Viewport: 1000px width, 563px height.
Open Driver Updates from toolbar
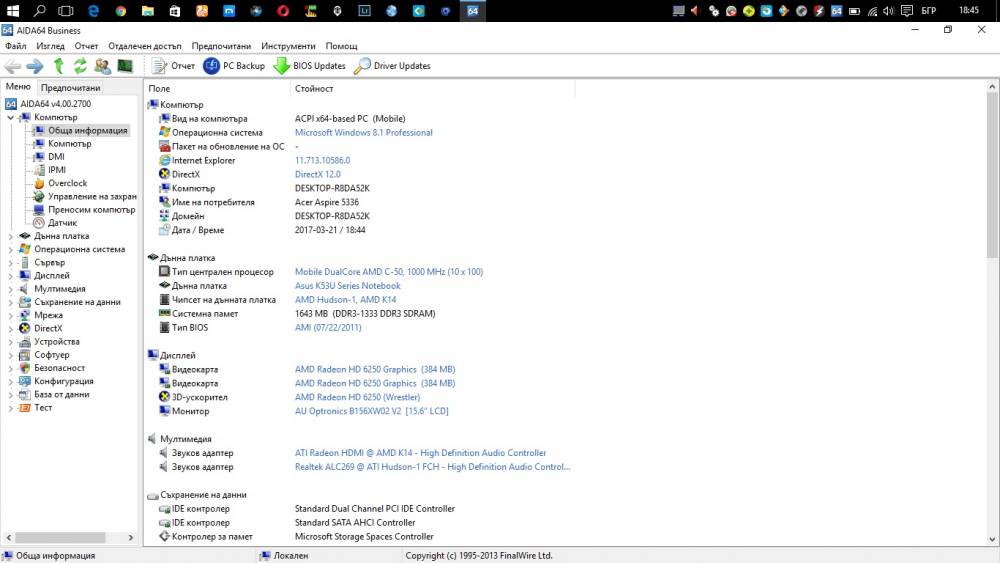pos(392,66)
